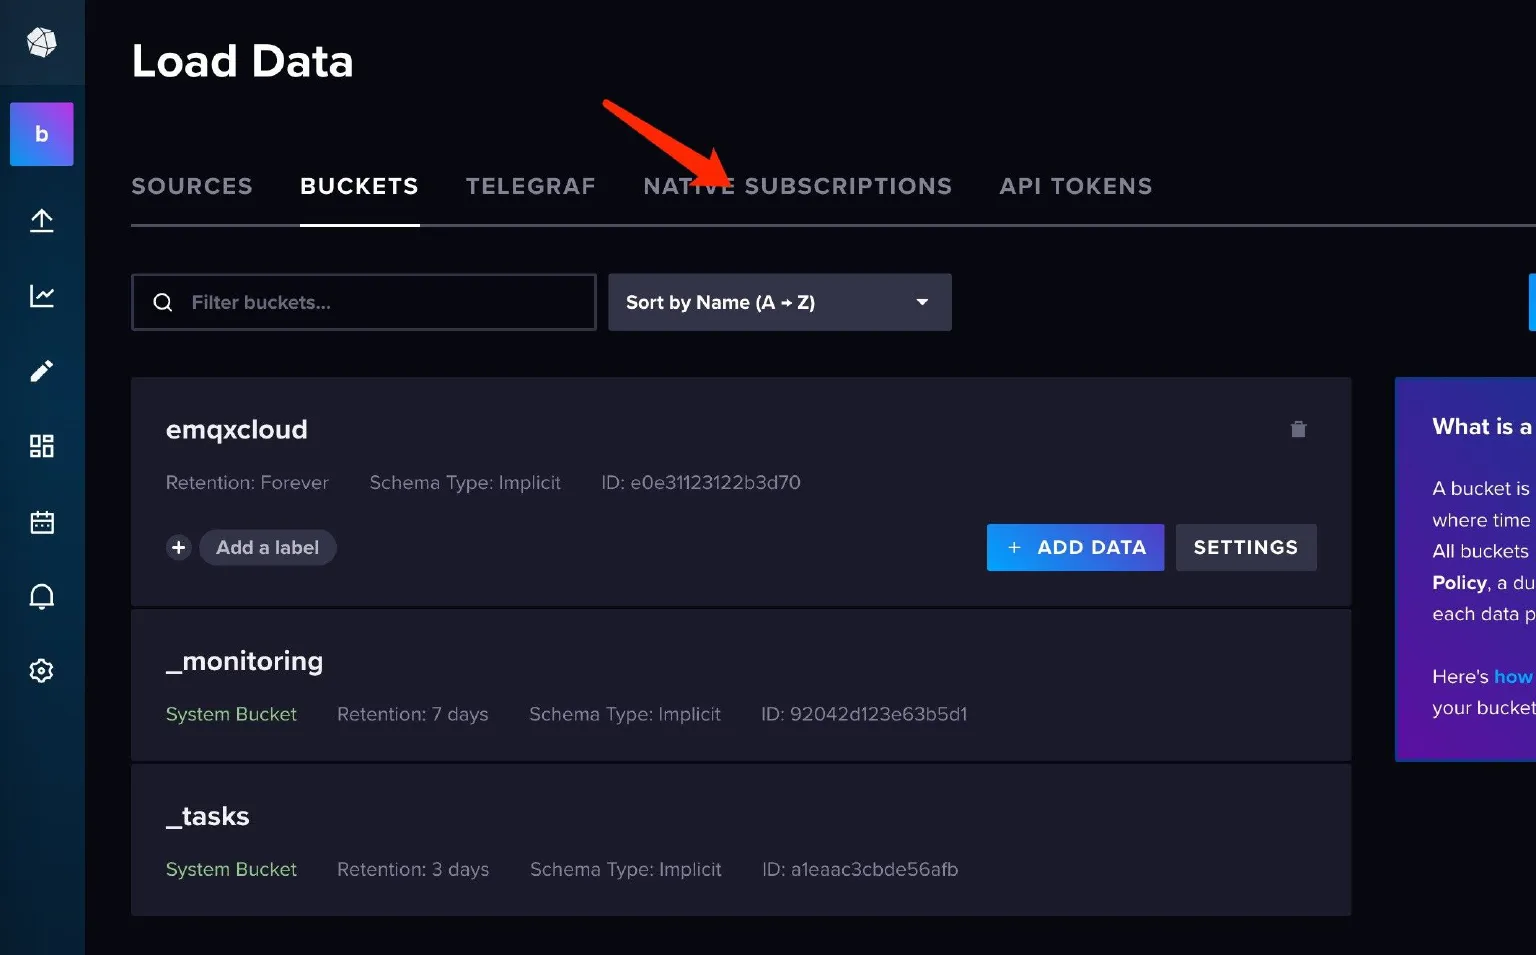
Task: Open the API TOKENS tab
Action: pos(1075,186)
